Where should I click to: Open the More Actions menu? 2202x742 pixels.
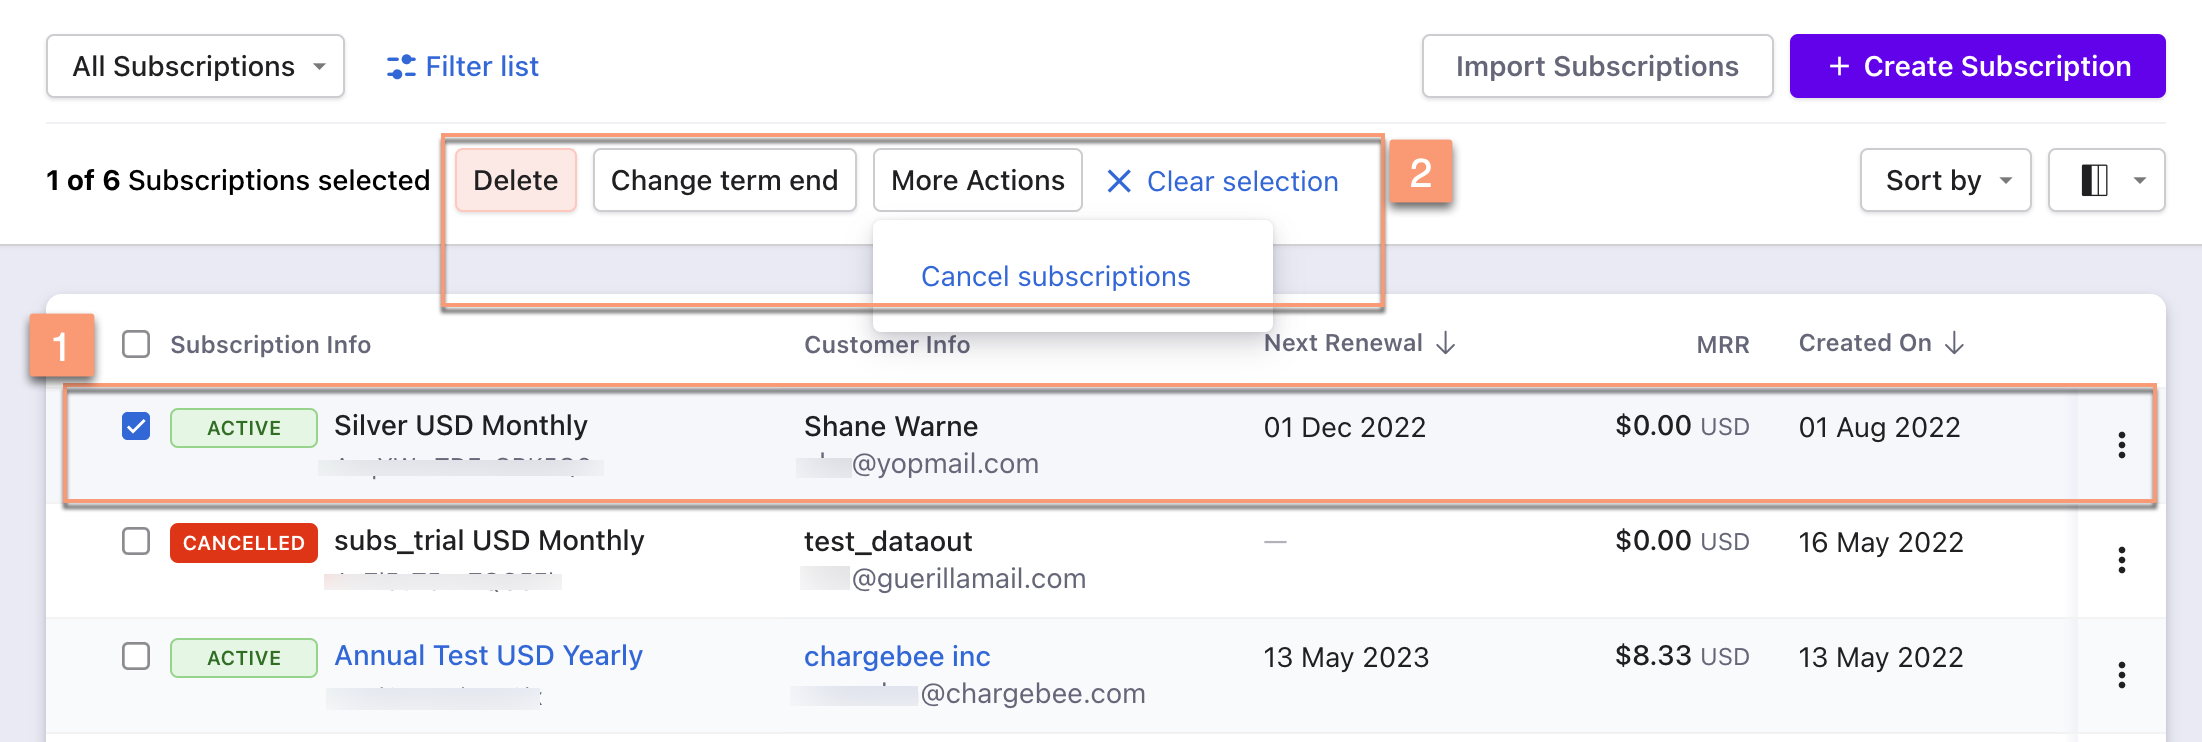click(x=977, y=181)
